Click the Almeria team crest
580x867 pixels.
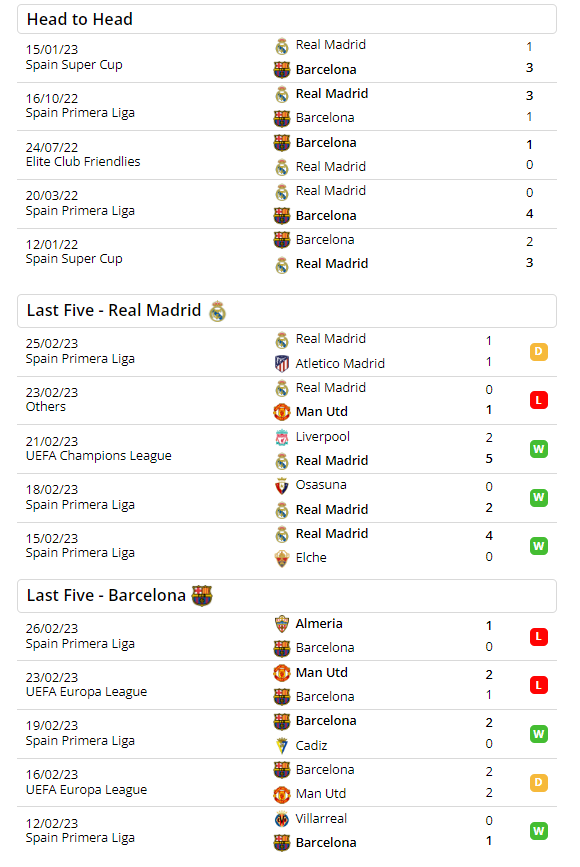click(282, 624)
